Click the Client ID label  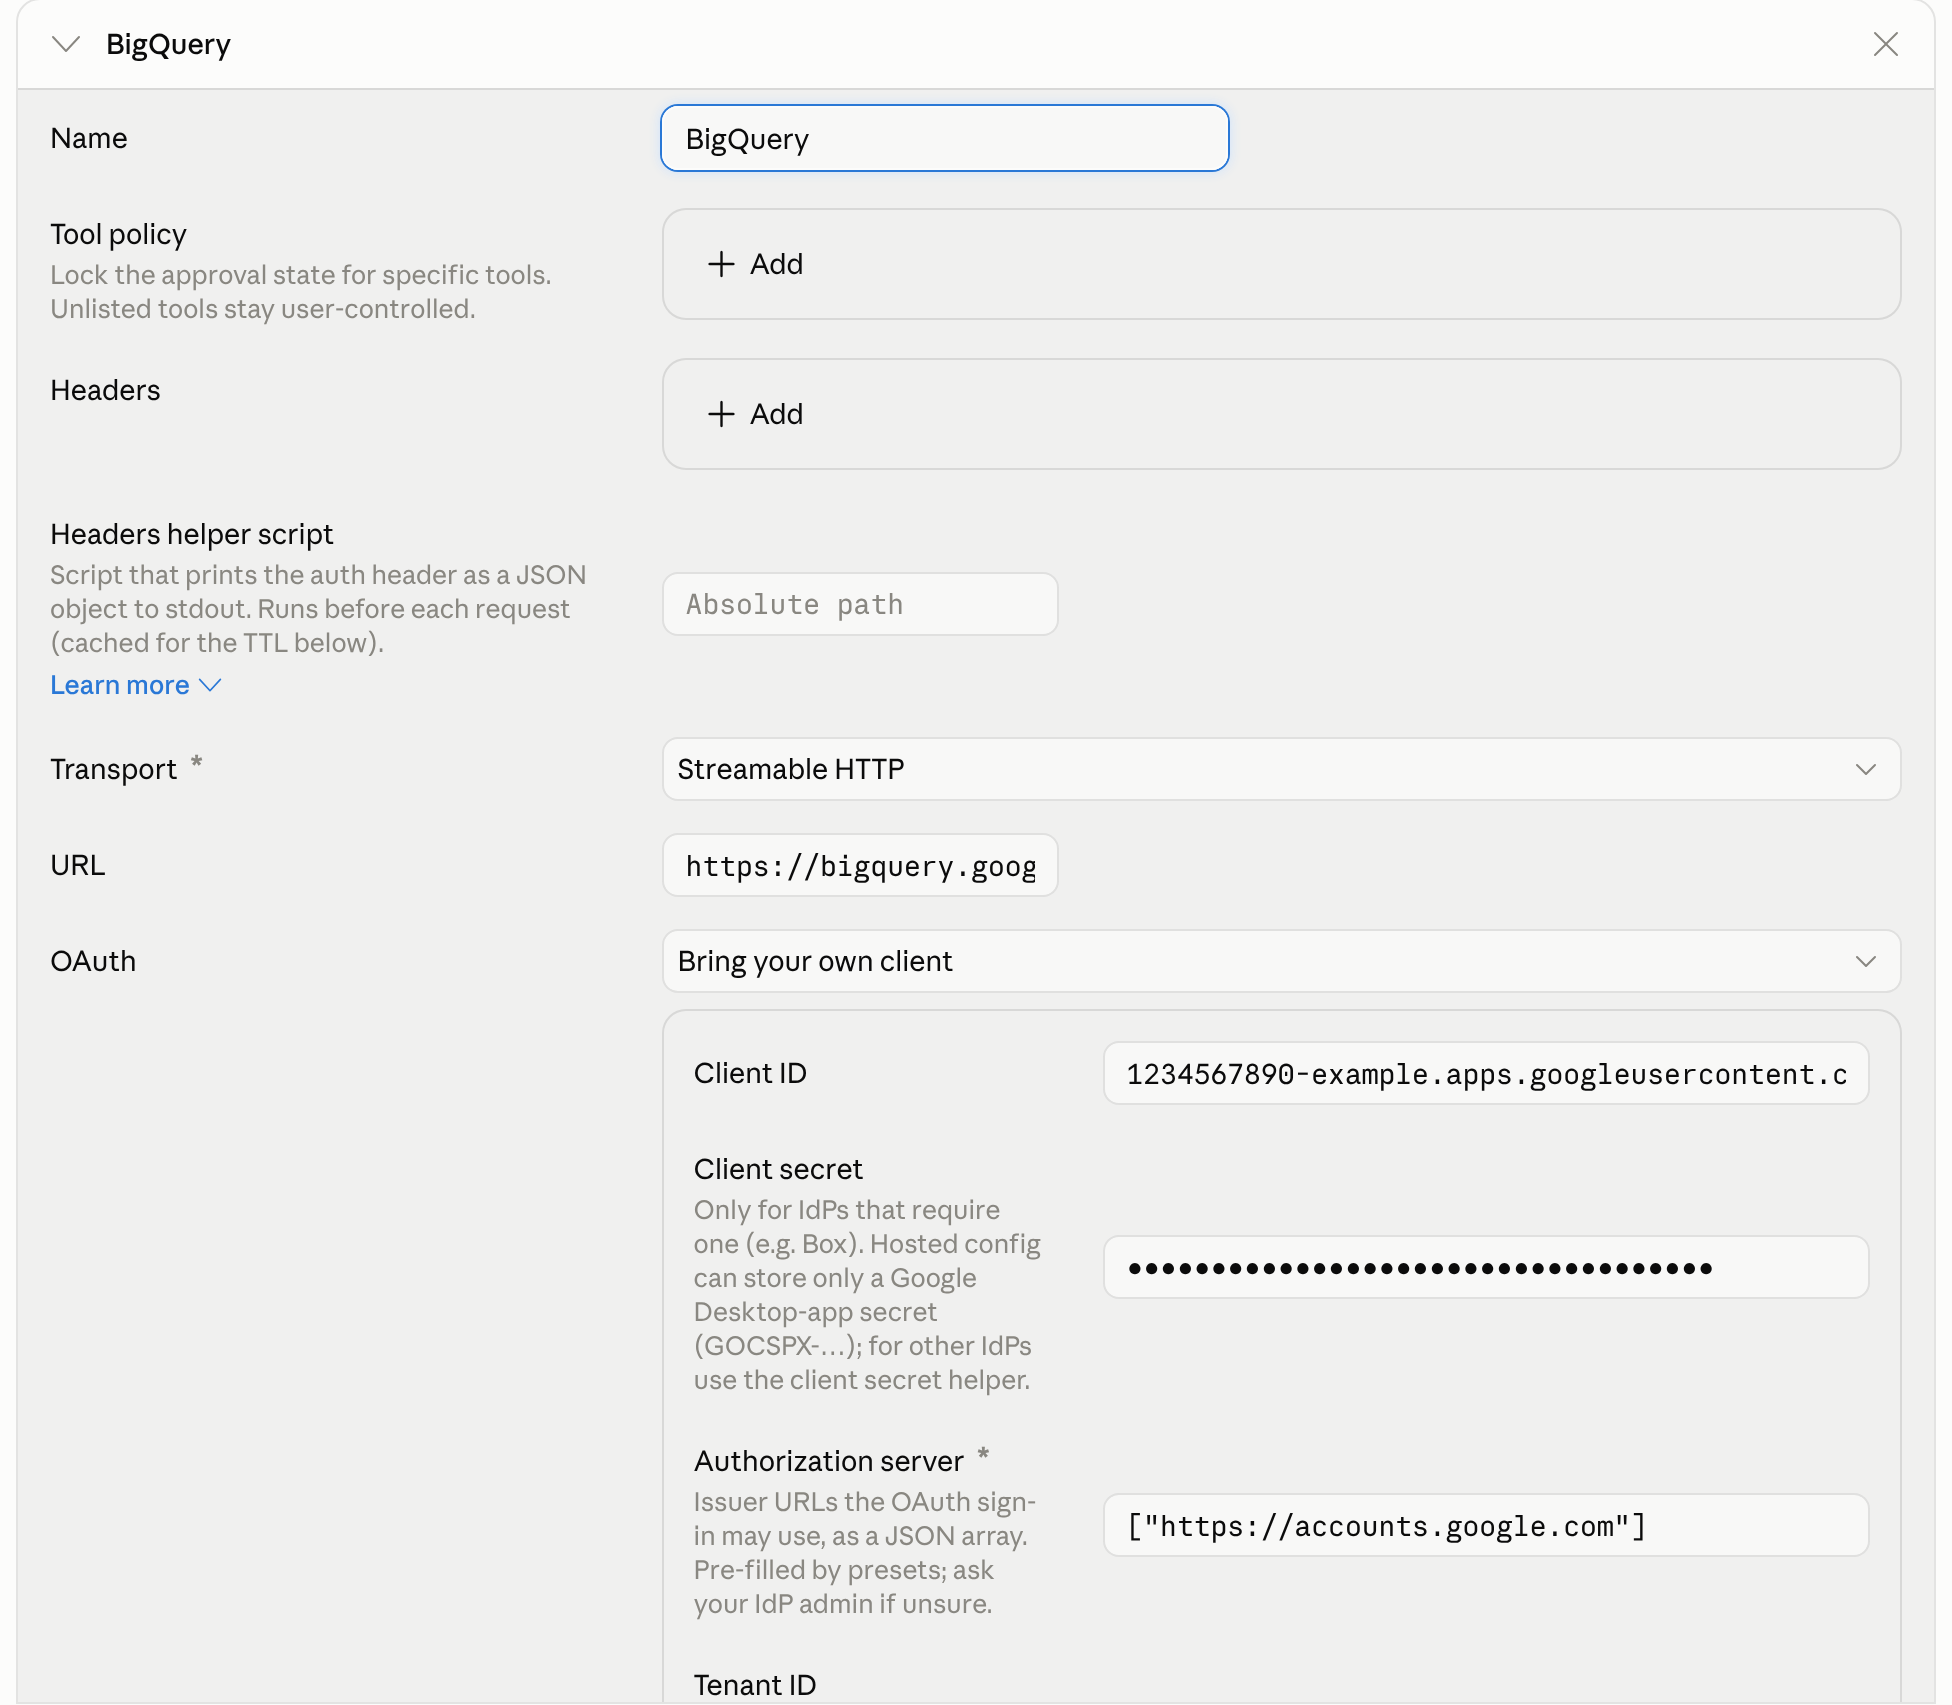pos(750,1073)
